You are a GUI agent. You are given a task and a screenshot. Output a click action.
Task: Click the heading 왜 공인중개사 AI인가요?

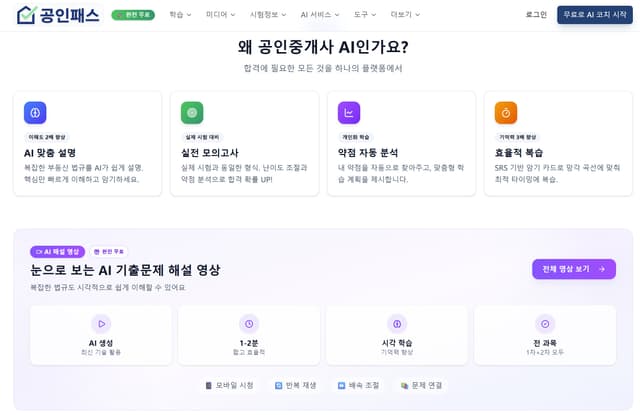coord(323,47)
